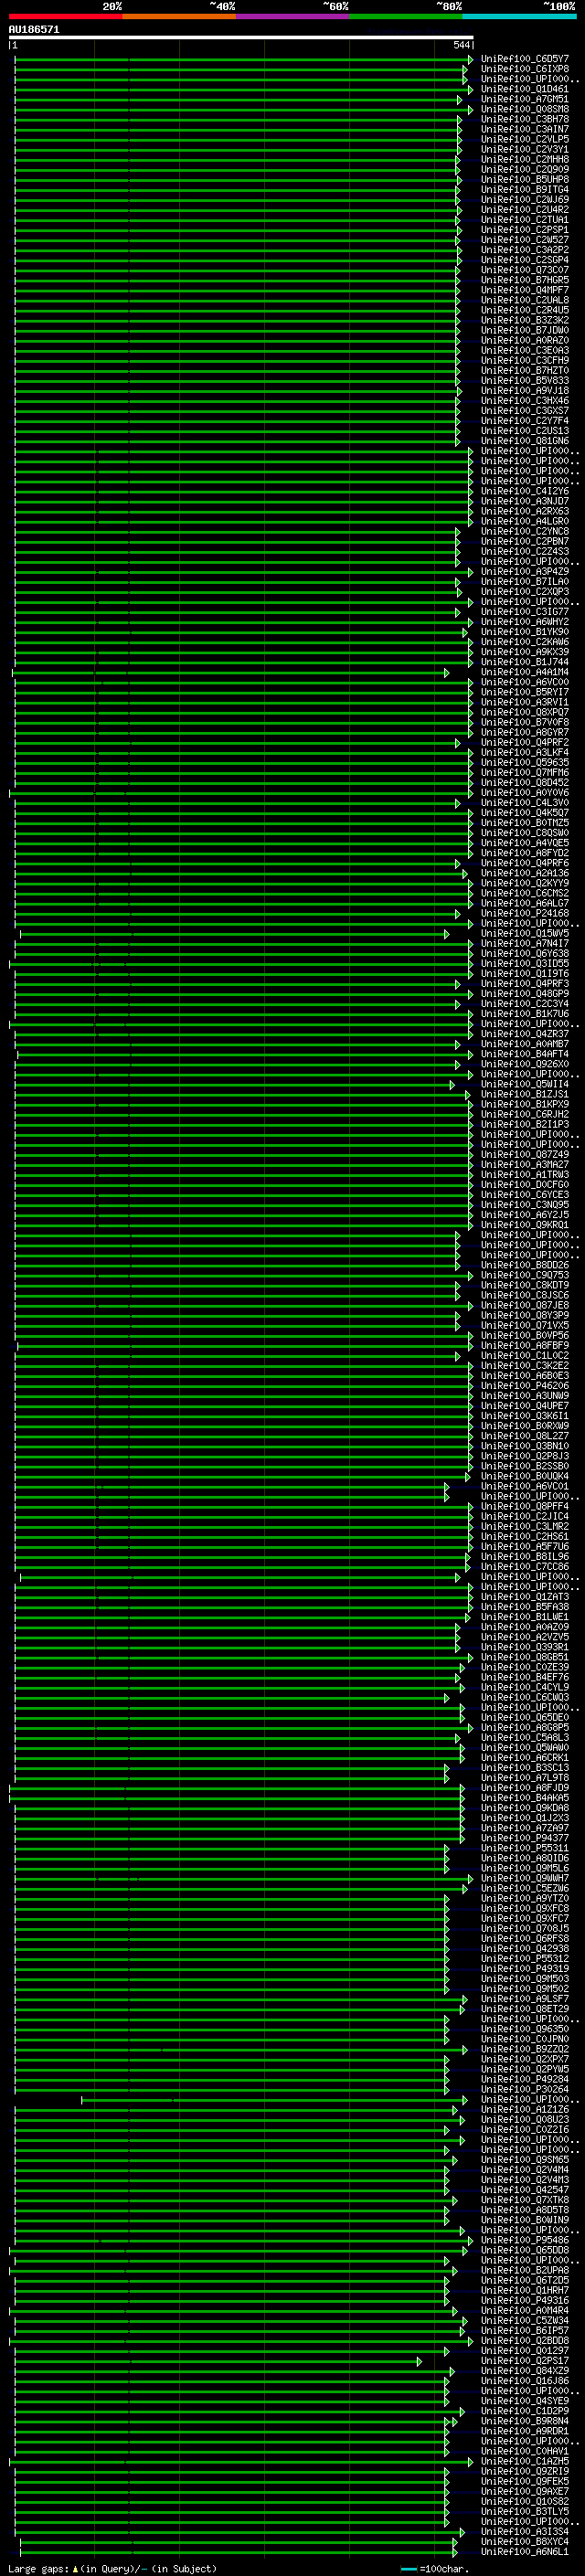Click the green ~80% identity legend segment
Viewport: 585px width, 2576px height.
[x=406, y=16]
